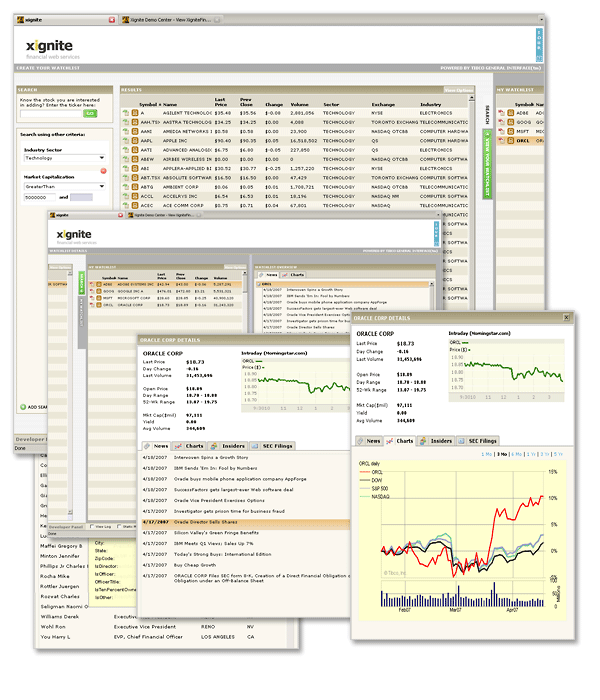
Task: Set chart range to 3 Yr
Action: coord(545,454)
